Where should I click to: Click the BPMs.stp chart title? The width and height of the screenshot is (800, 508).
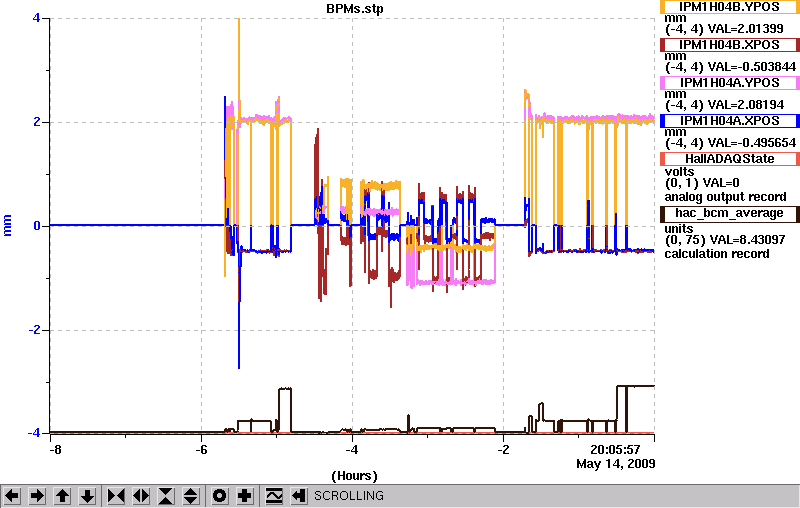[x=355, y=9]
